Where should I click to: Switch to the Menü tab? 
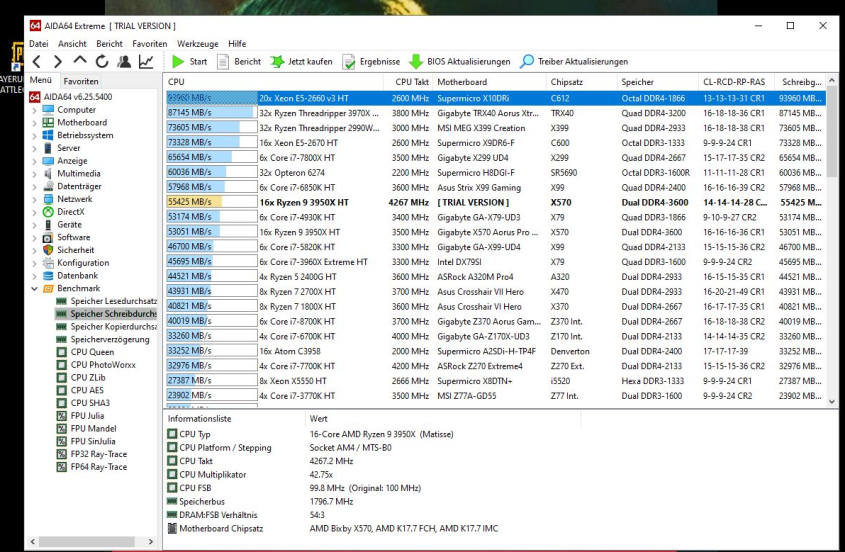(x=41, y=80)
